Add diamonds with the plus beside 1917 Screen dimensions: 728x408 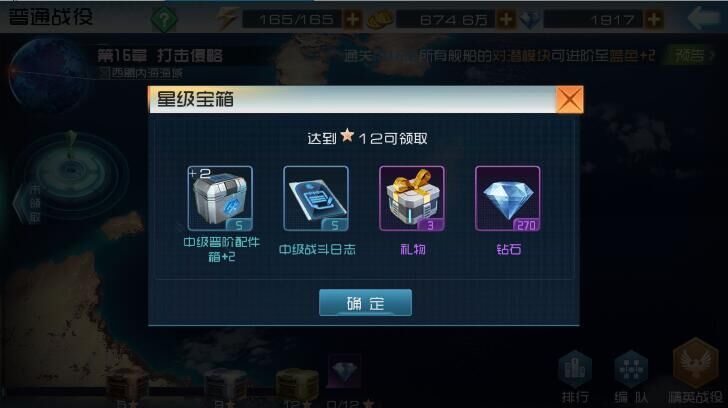click(x=654, y=19)
